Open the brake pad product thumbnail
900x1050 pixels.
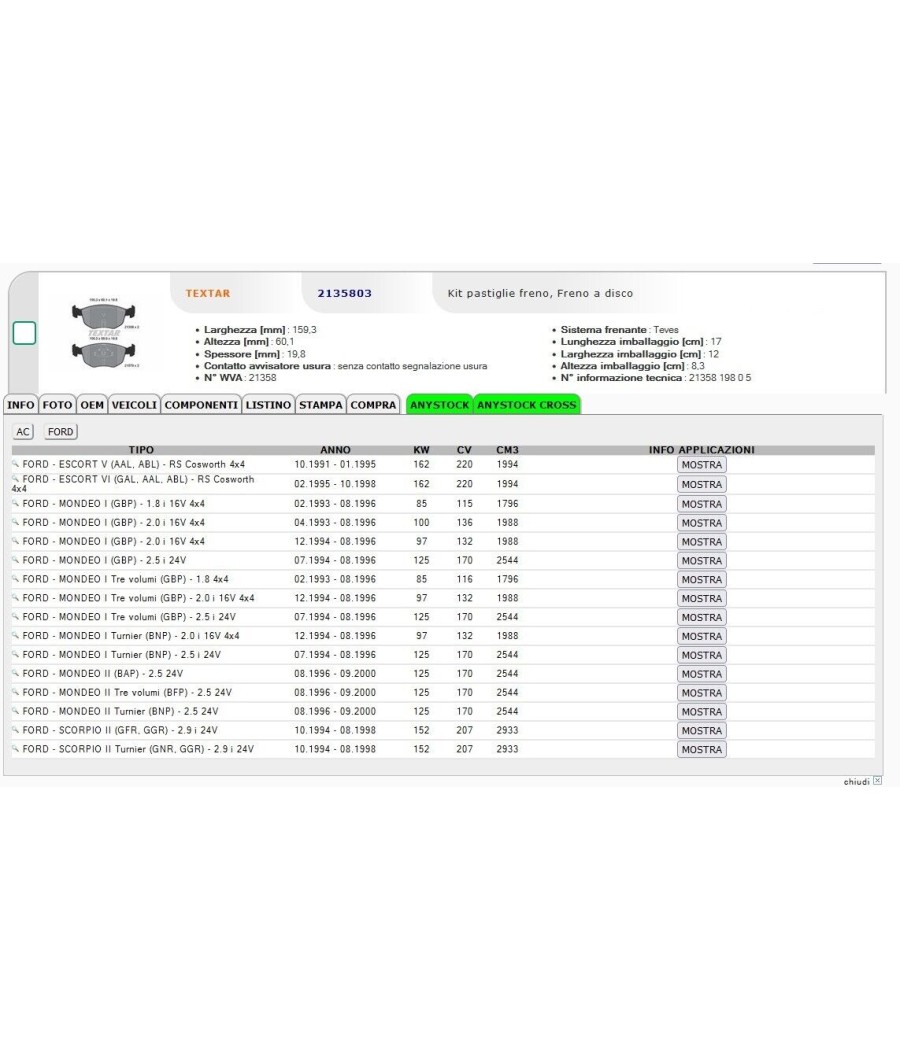(x=104, y=334)
